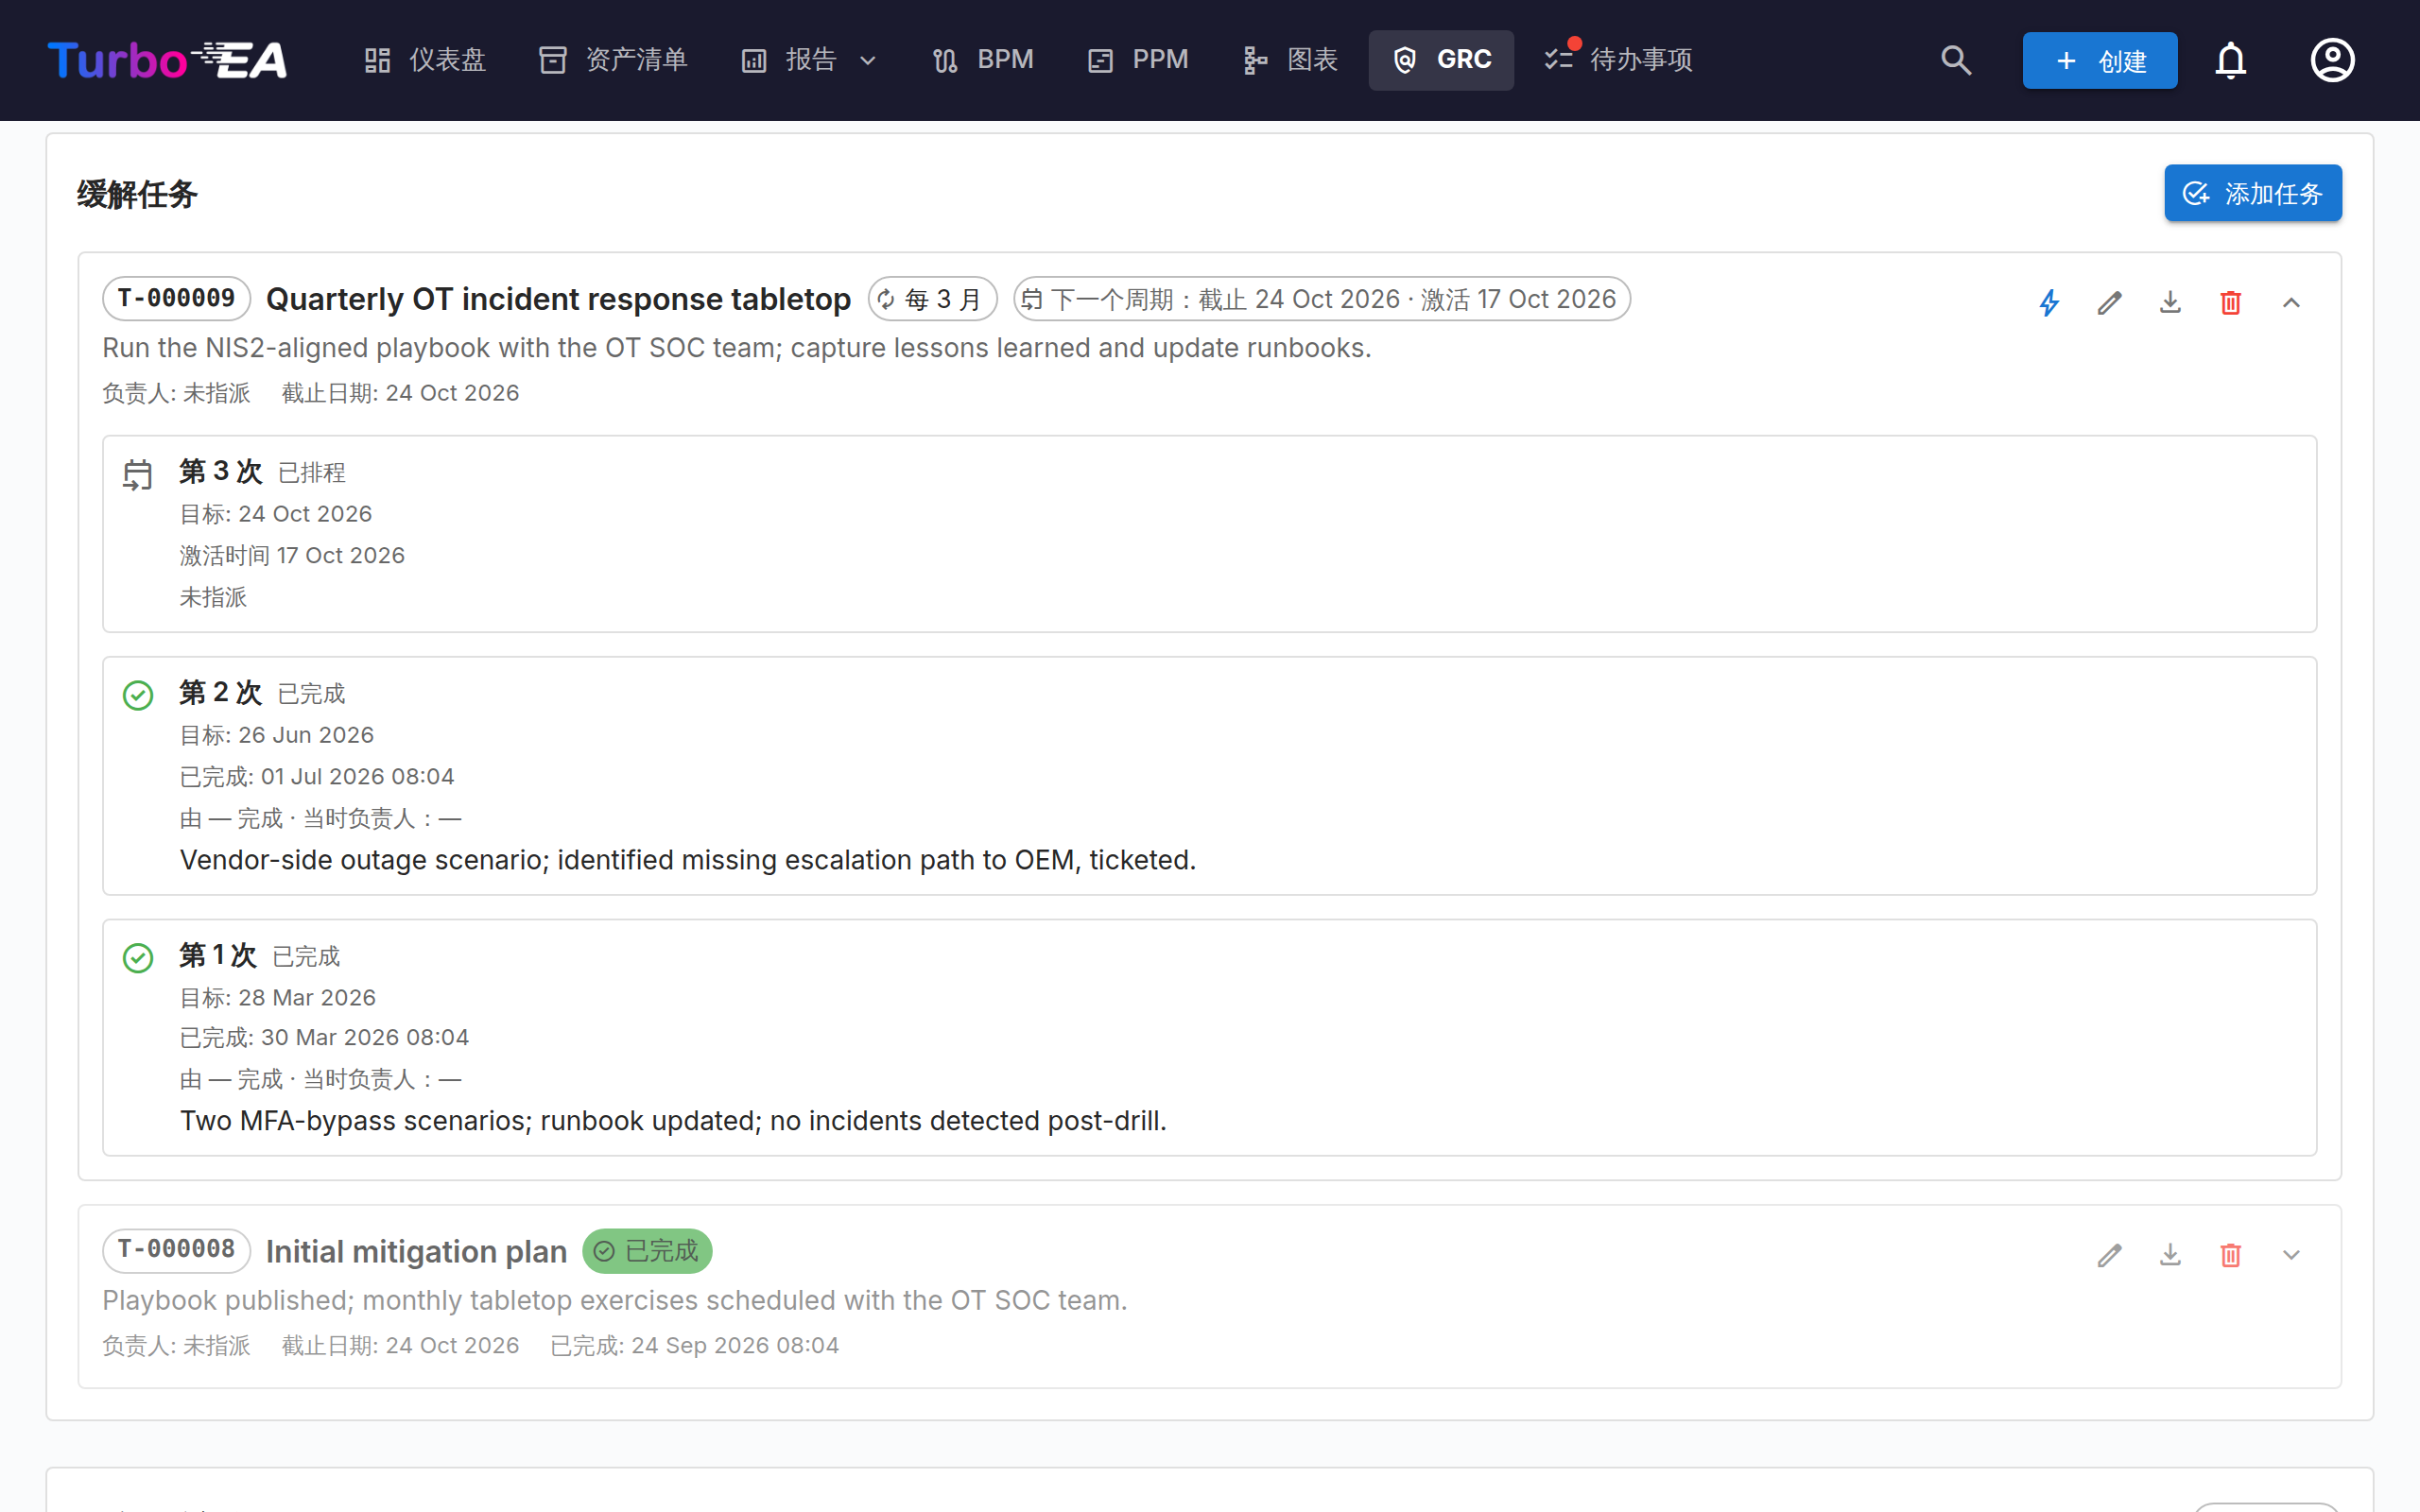The width and height of the screenshot is (2420, 1512).
Task: Click the 添加任务 button
Action: point(2253,193)
